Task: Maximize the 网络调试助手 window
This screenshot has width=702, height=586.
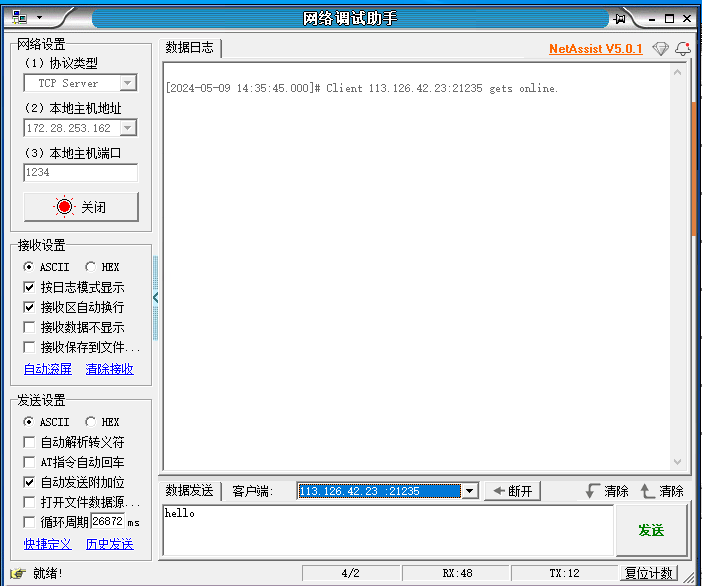Action: pyautogui.click(x=669, y=19)
